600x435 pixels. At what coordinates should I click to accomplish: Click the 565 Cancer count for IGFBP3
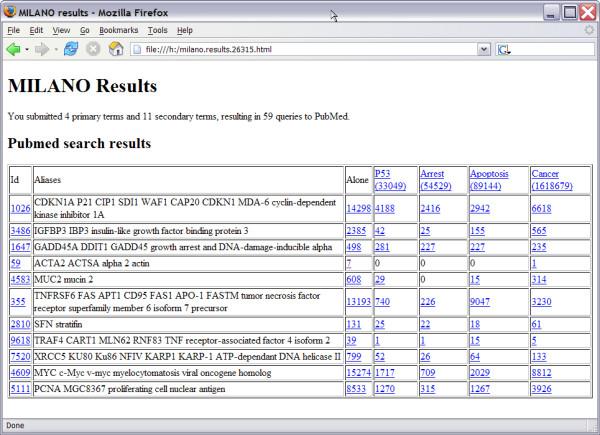click(539, 231)
